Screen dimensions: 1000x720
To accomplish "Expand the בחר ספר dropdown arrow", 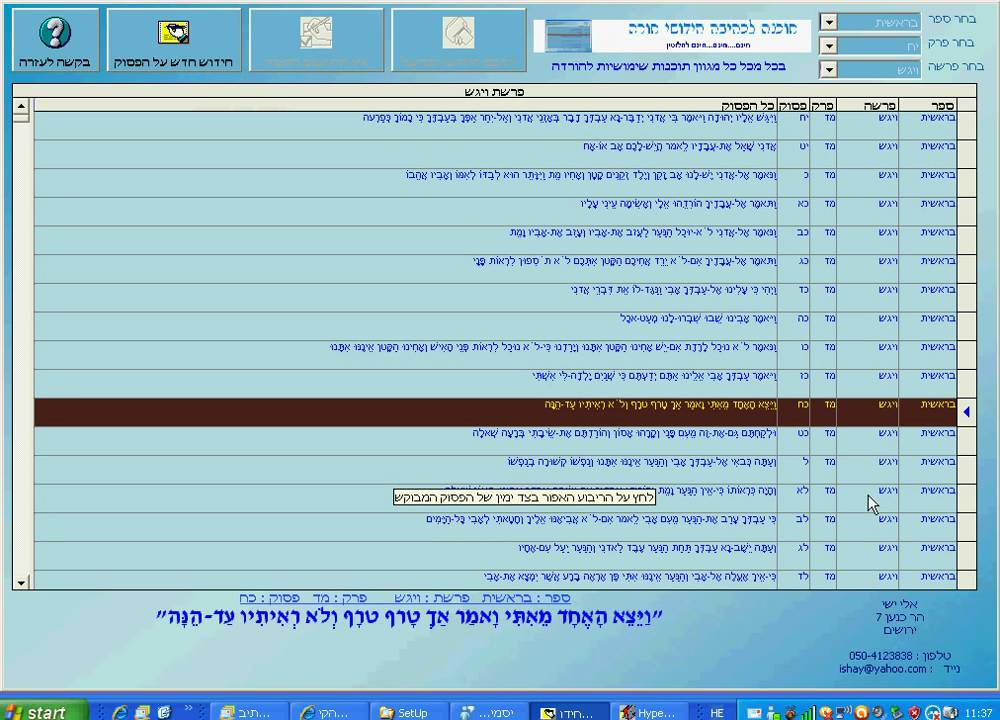I will pos(828,23).
